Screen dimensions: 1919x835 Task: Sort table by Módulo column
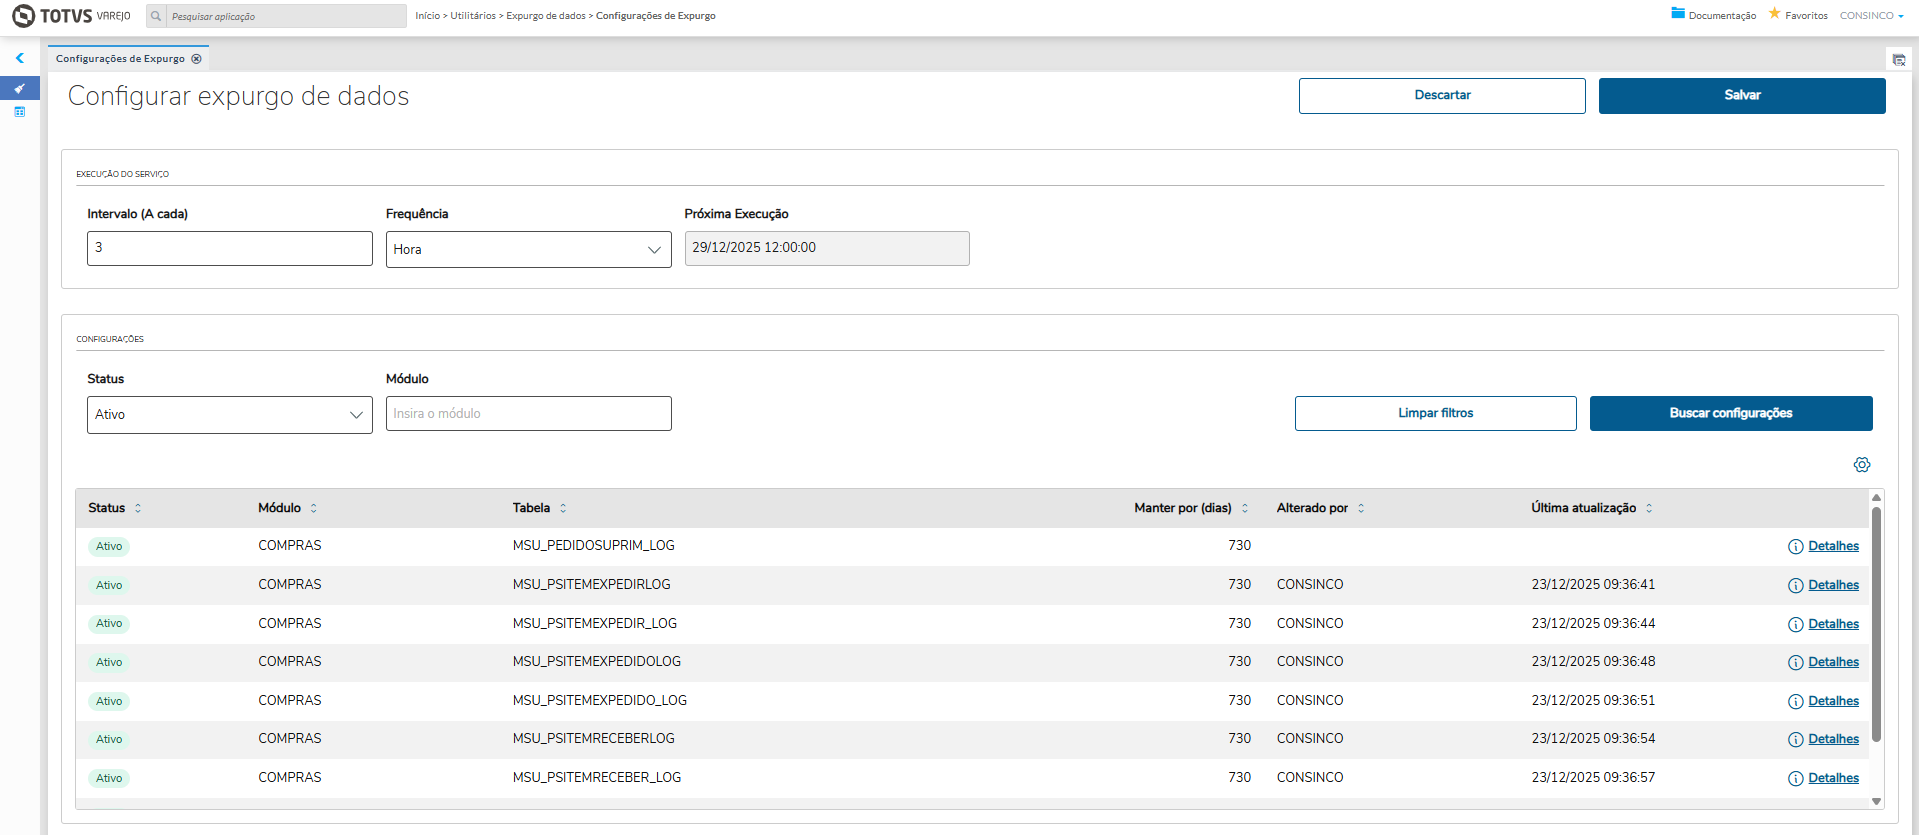[x=313, y=508]
